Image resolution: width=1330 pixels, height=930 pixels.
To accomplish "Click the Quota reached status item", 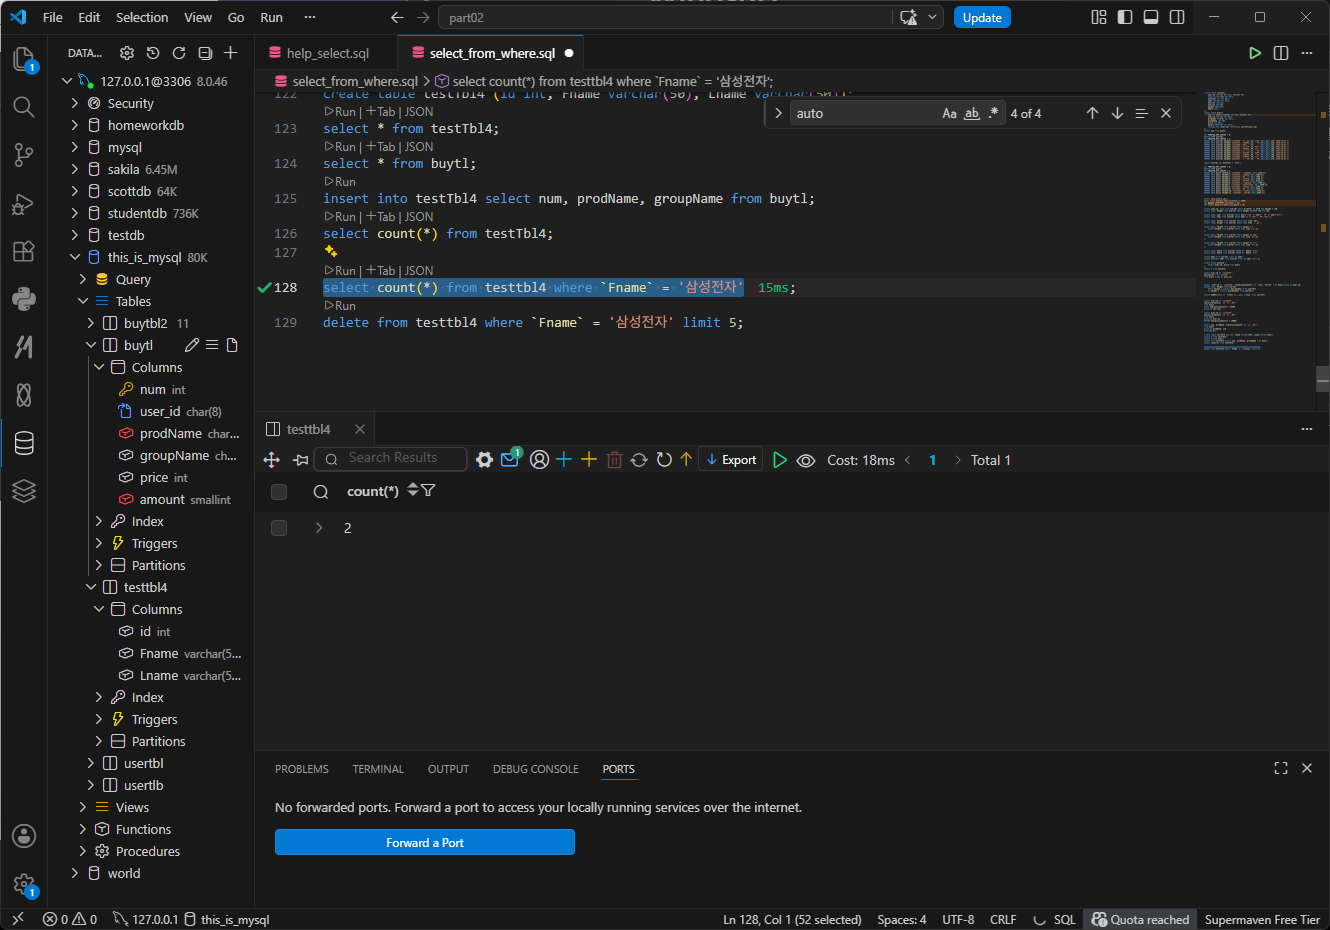I will tap(1141, 919).
